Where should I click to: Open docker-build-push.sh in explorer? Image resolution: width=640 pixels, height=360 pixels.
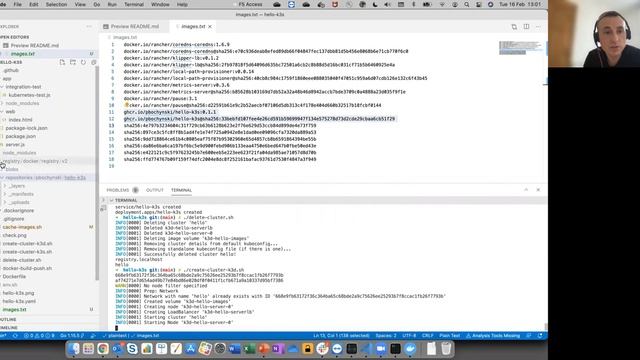(x=27, y=268)
